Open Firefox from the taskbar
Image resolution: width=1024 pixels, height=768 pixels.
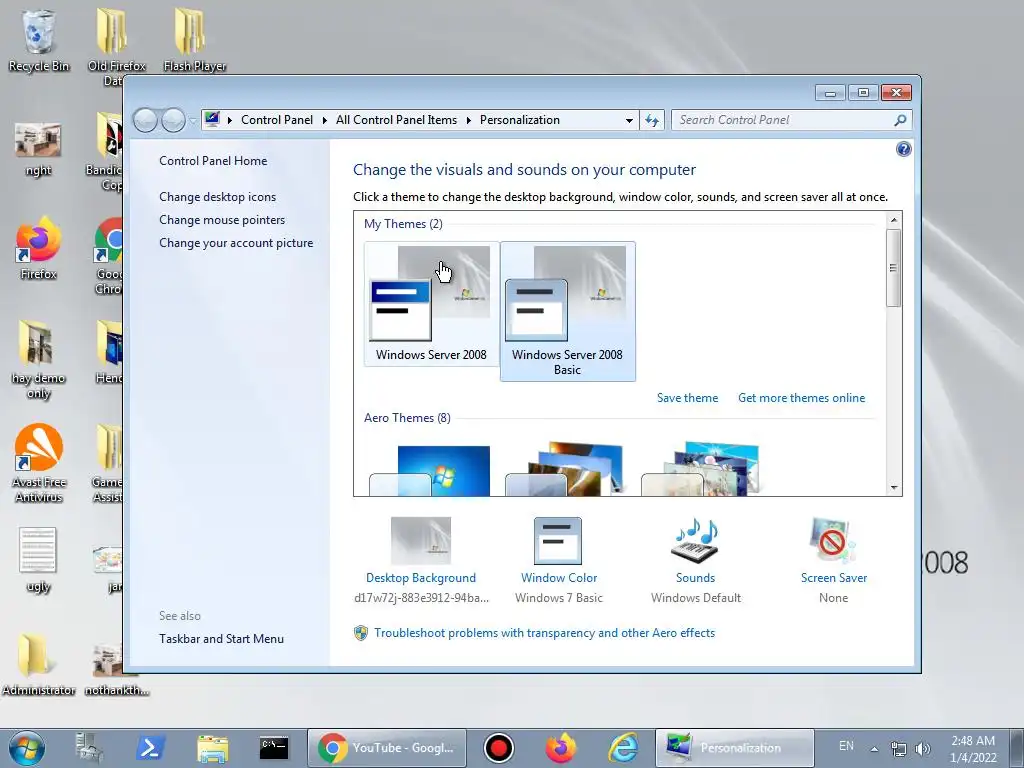click(x=560, y=748)
